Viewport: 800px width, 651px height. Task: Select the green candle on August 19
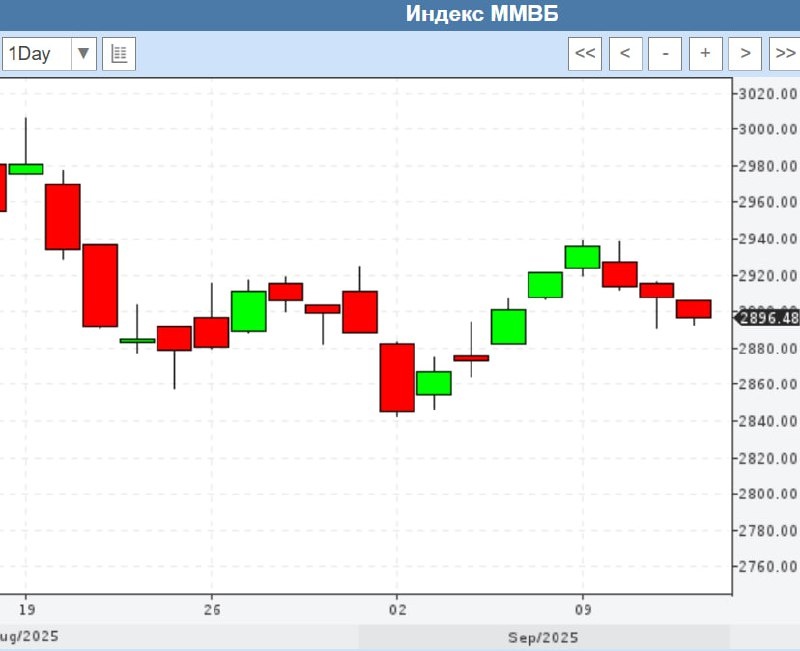26,169
